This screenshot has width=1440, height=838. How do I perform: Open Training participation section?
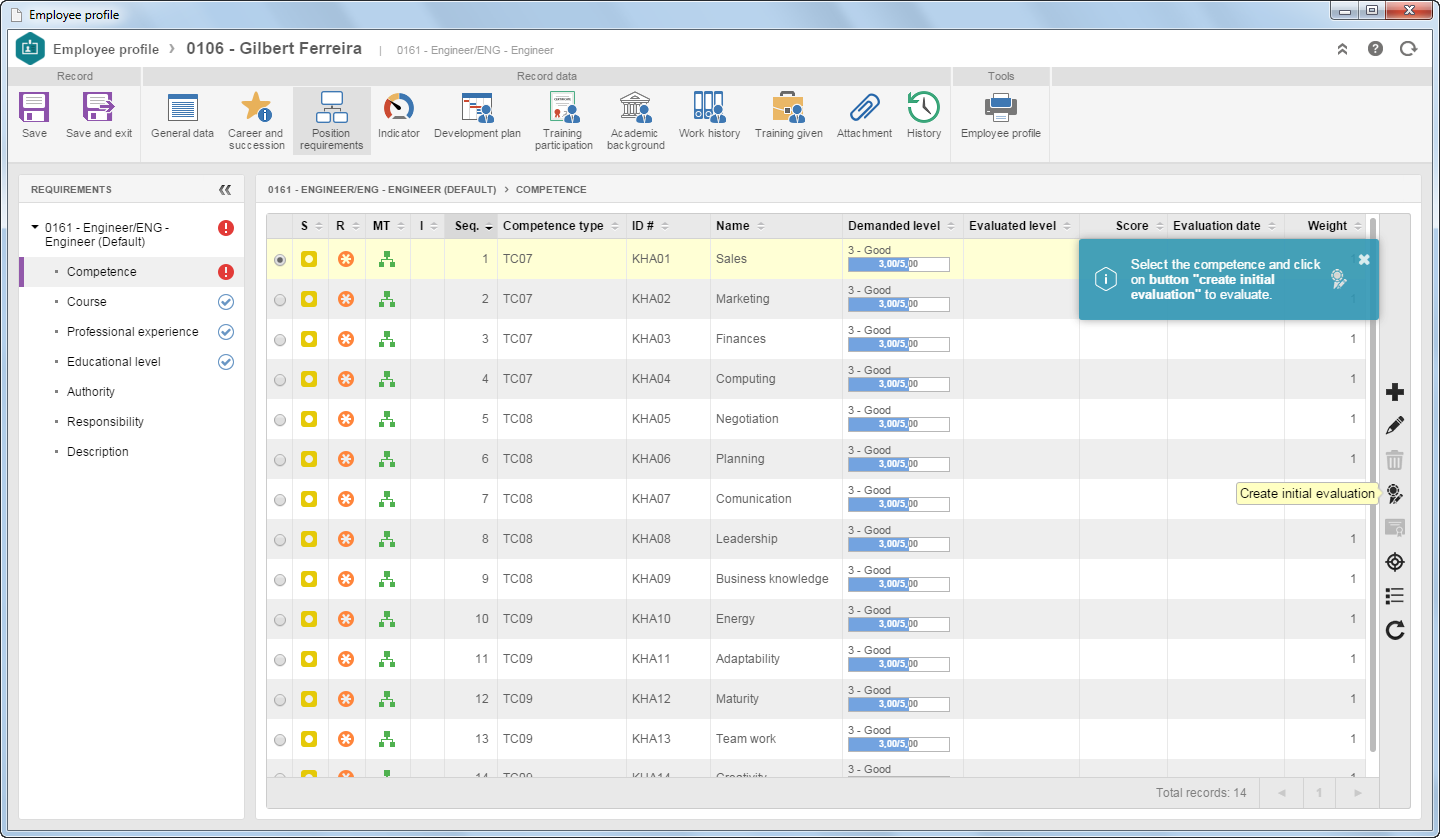564,121
